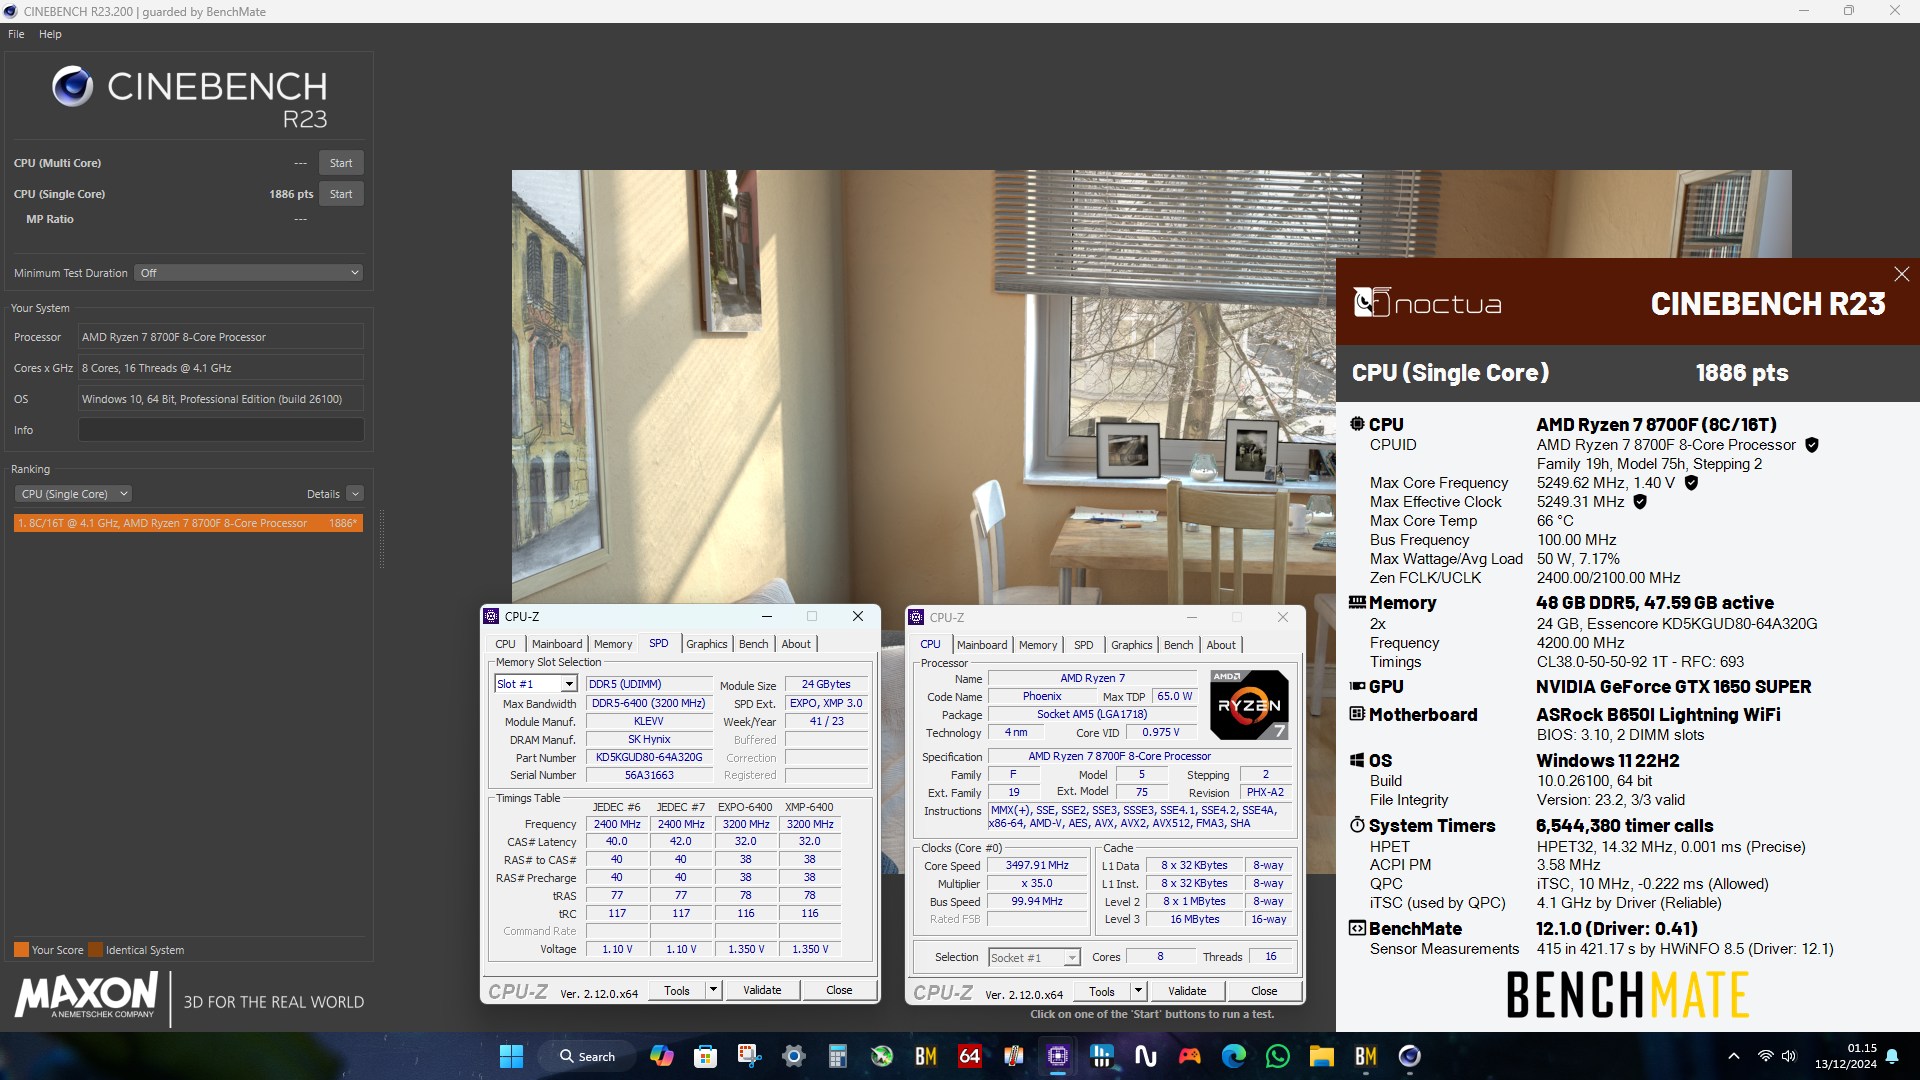Start the CPU (Single Core) test
1920x1080 pixels.
pyautogui.click(x=341, y=194)
